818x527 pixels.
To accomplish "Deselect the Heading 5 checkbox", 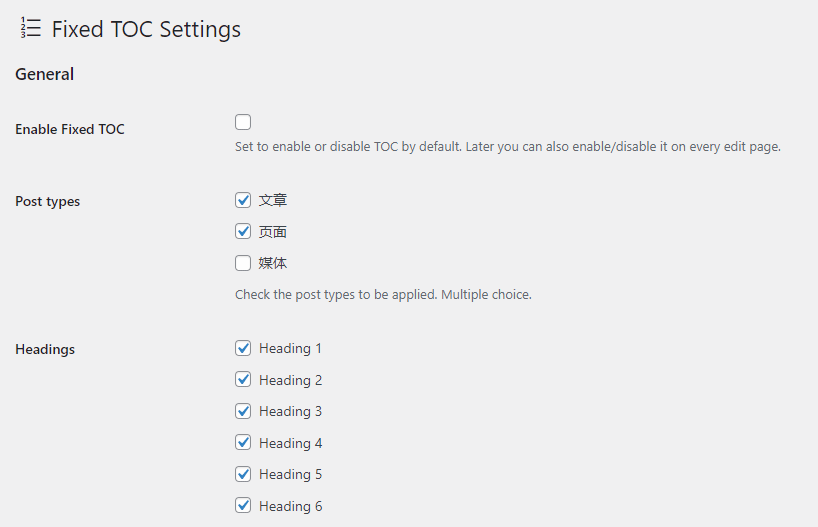I will coord(243,474).
